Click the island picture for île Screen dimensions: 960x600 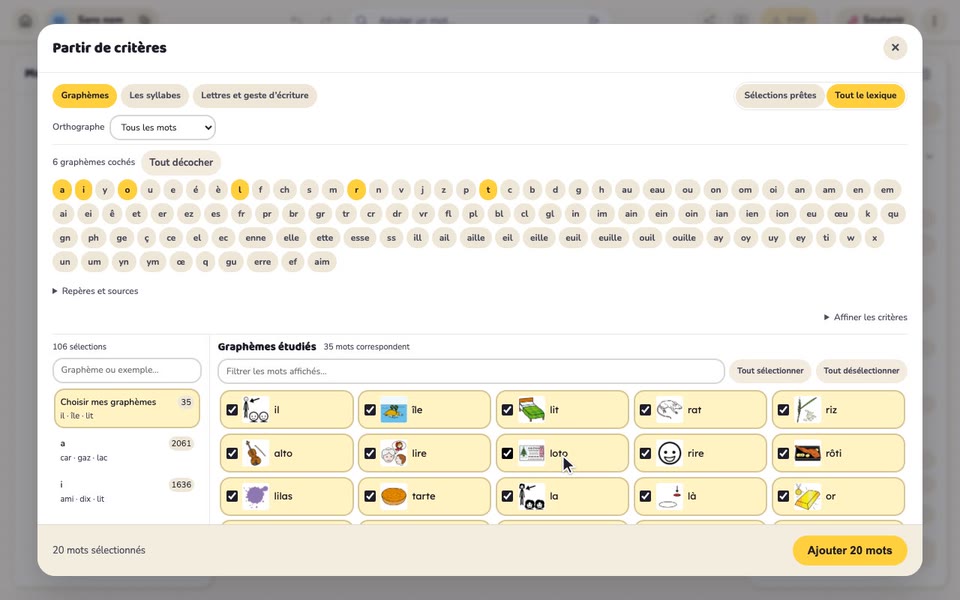pos(394,410)
